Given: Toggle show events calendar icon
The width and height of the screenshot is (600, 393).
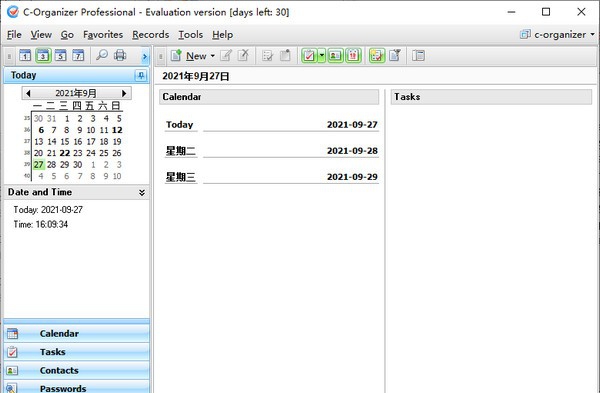Looking at the screenshot, I should 353,56.
